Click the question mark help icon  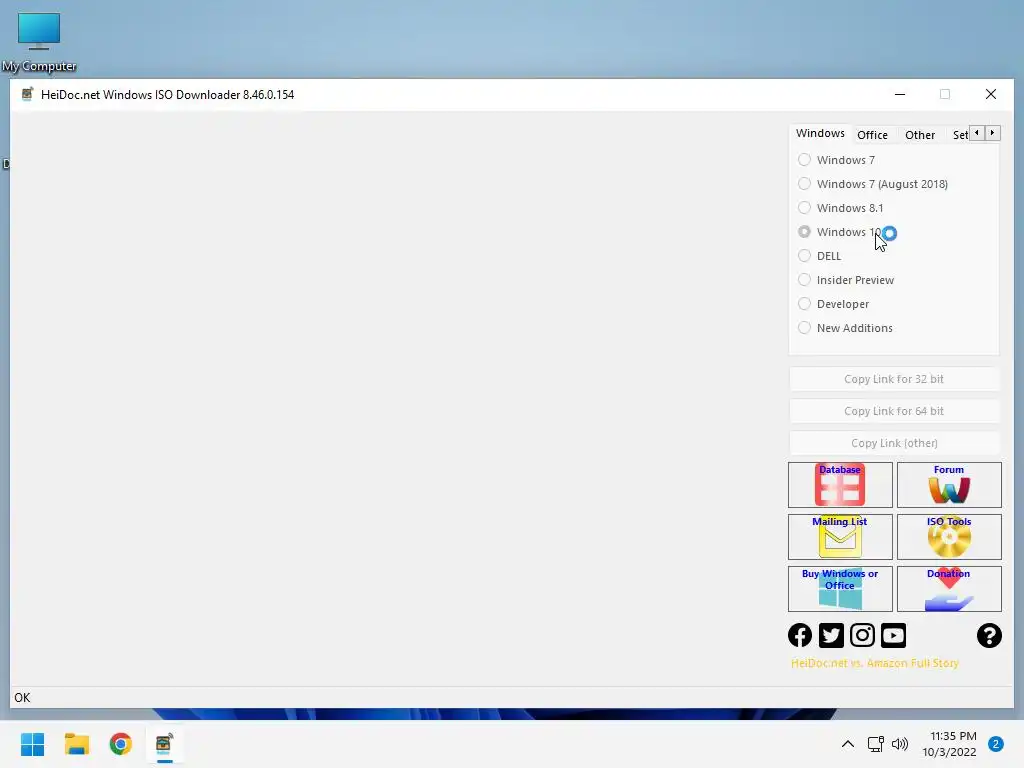tap(989, 635)
